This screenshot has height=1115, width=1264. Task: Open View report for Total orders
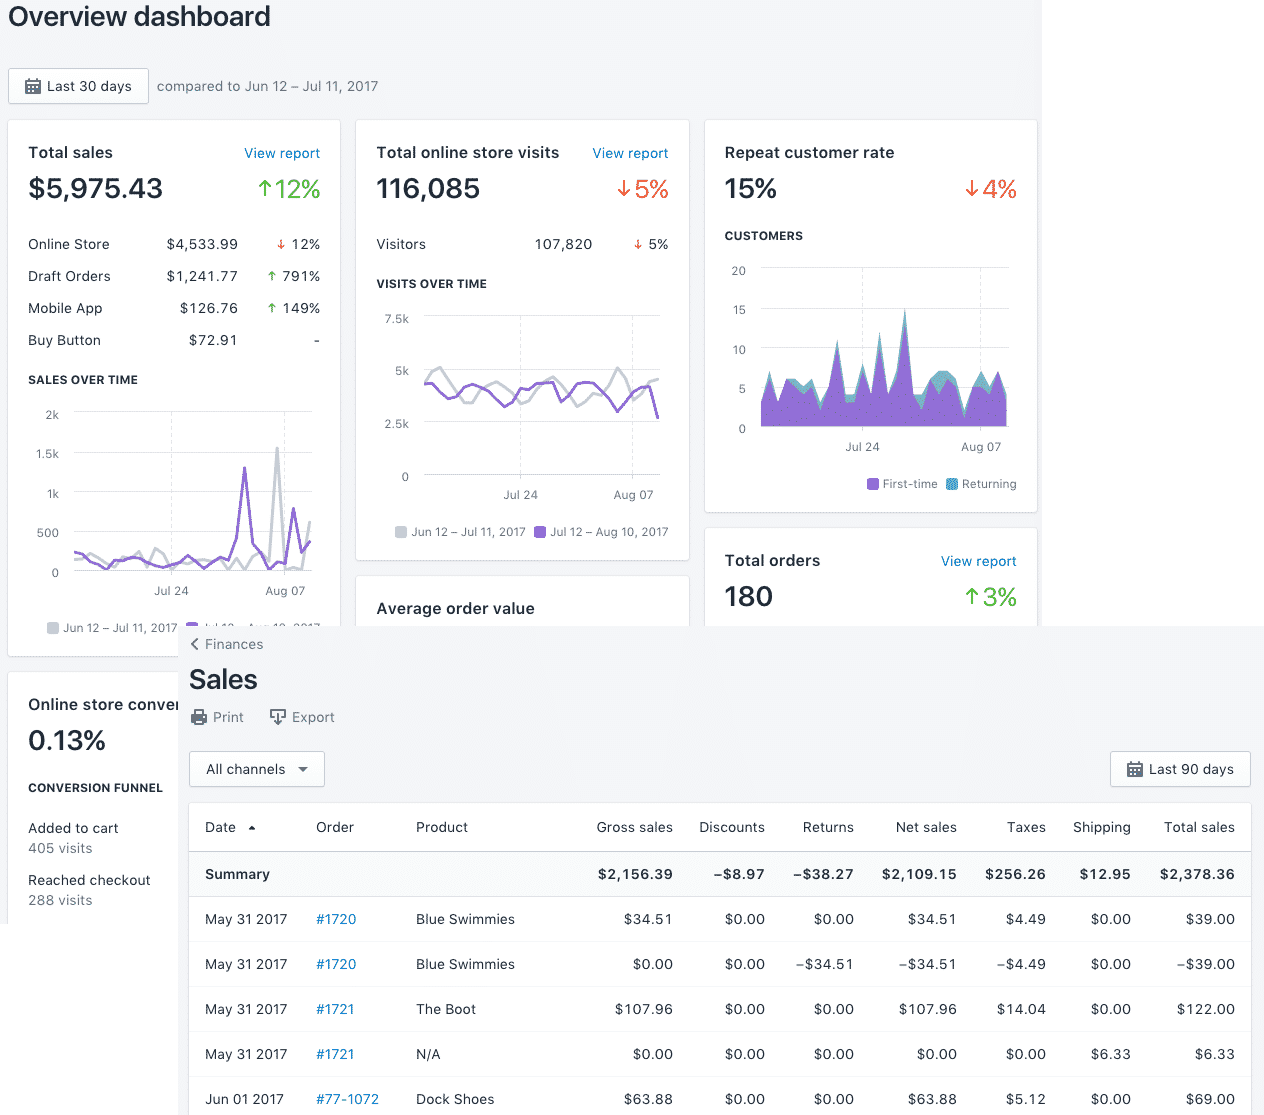tap(978, 561)
